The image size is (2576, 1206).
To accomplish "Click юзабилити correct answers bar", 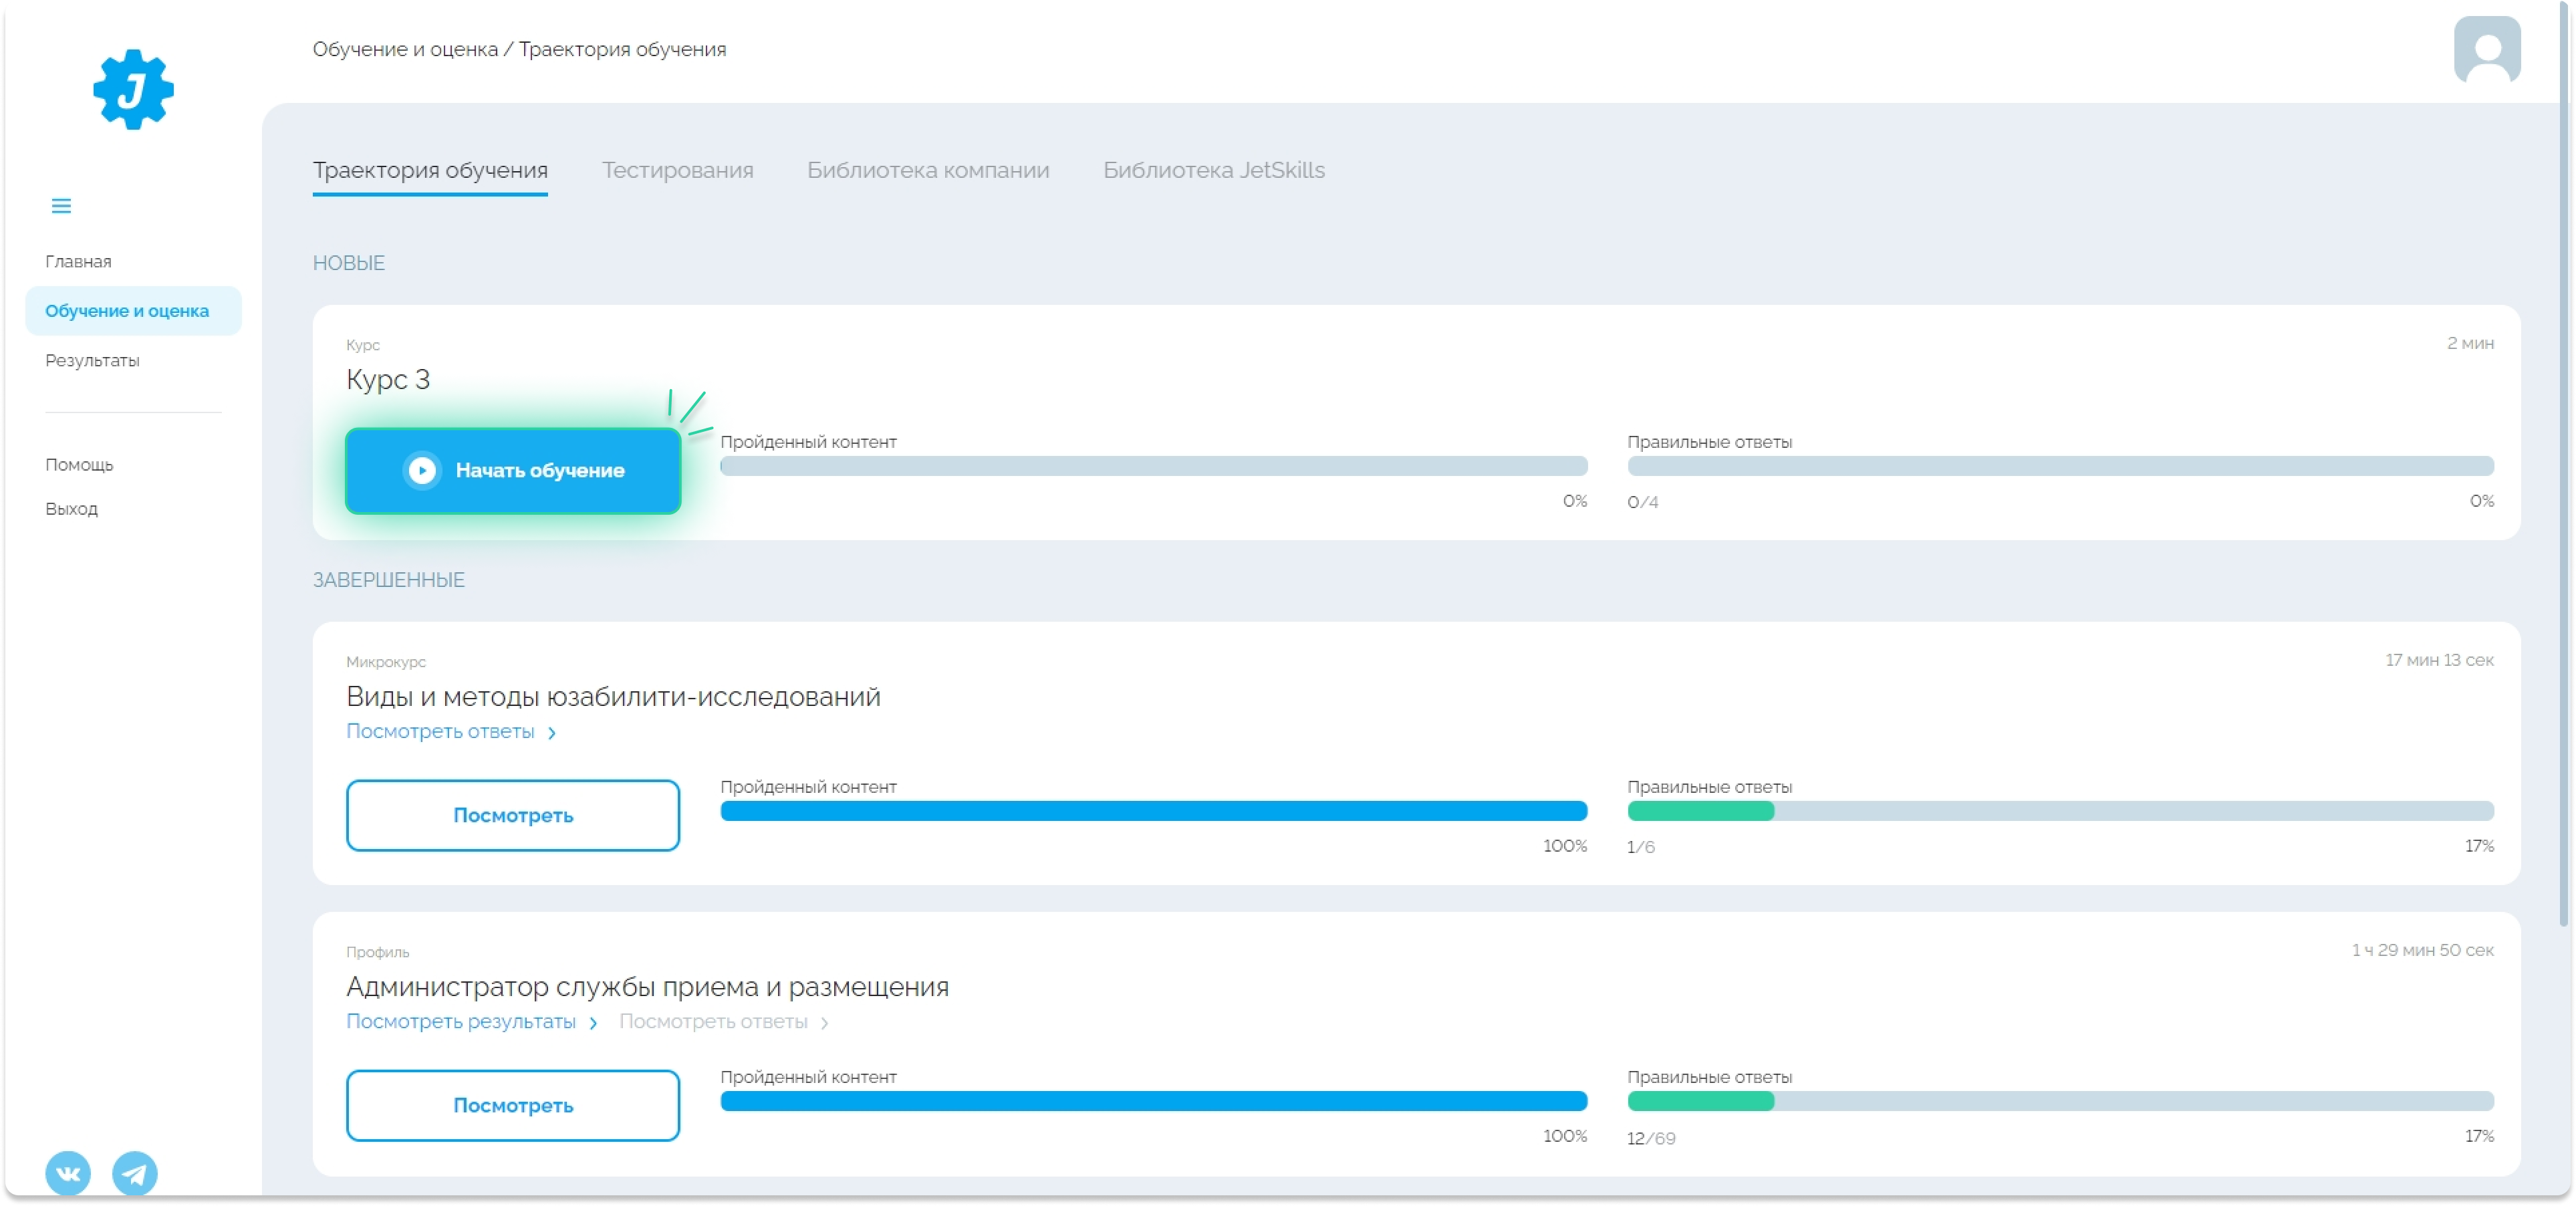I will (2060, 811).
